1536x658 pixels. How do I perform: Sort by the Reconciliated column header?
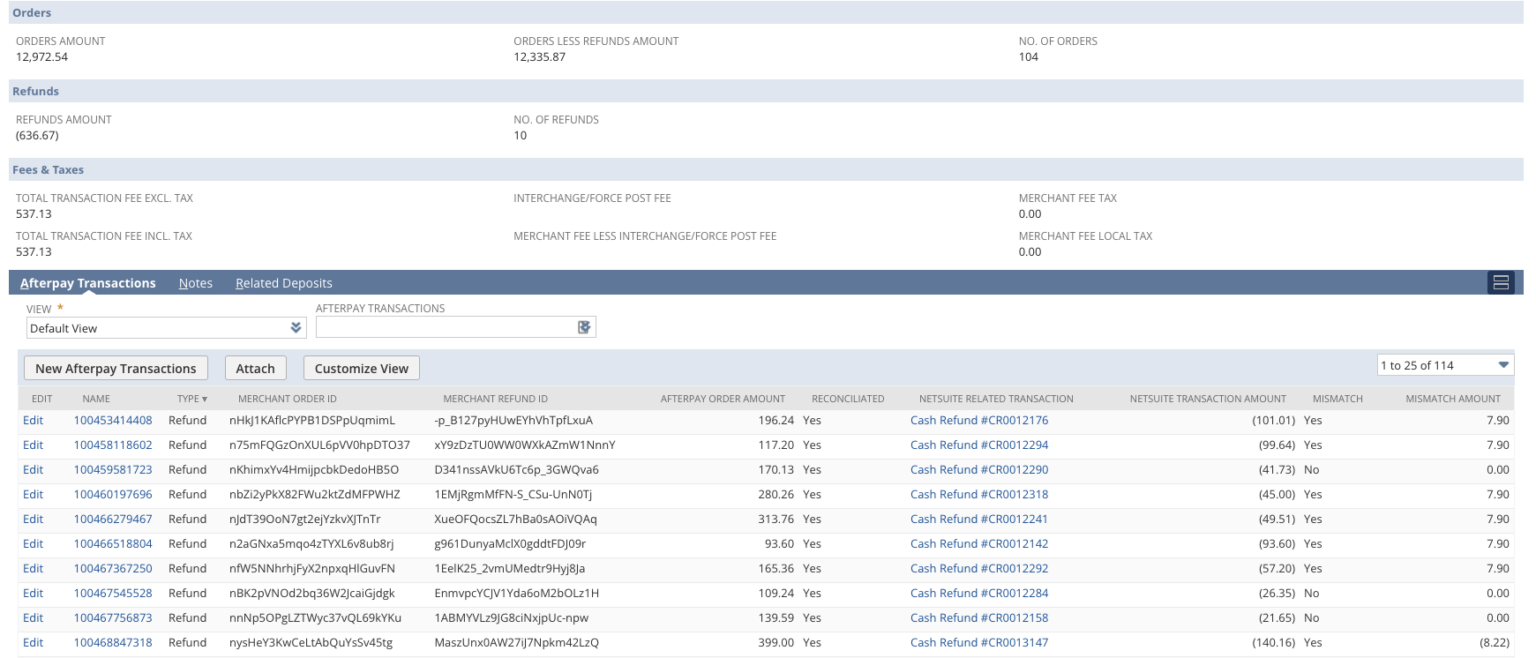pos(848,399)
